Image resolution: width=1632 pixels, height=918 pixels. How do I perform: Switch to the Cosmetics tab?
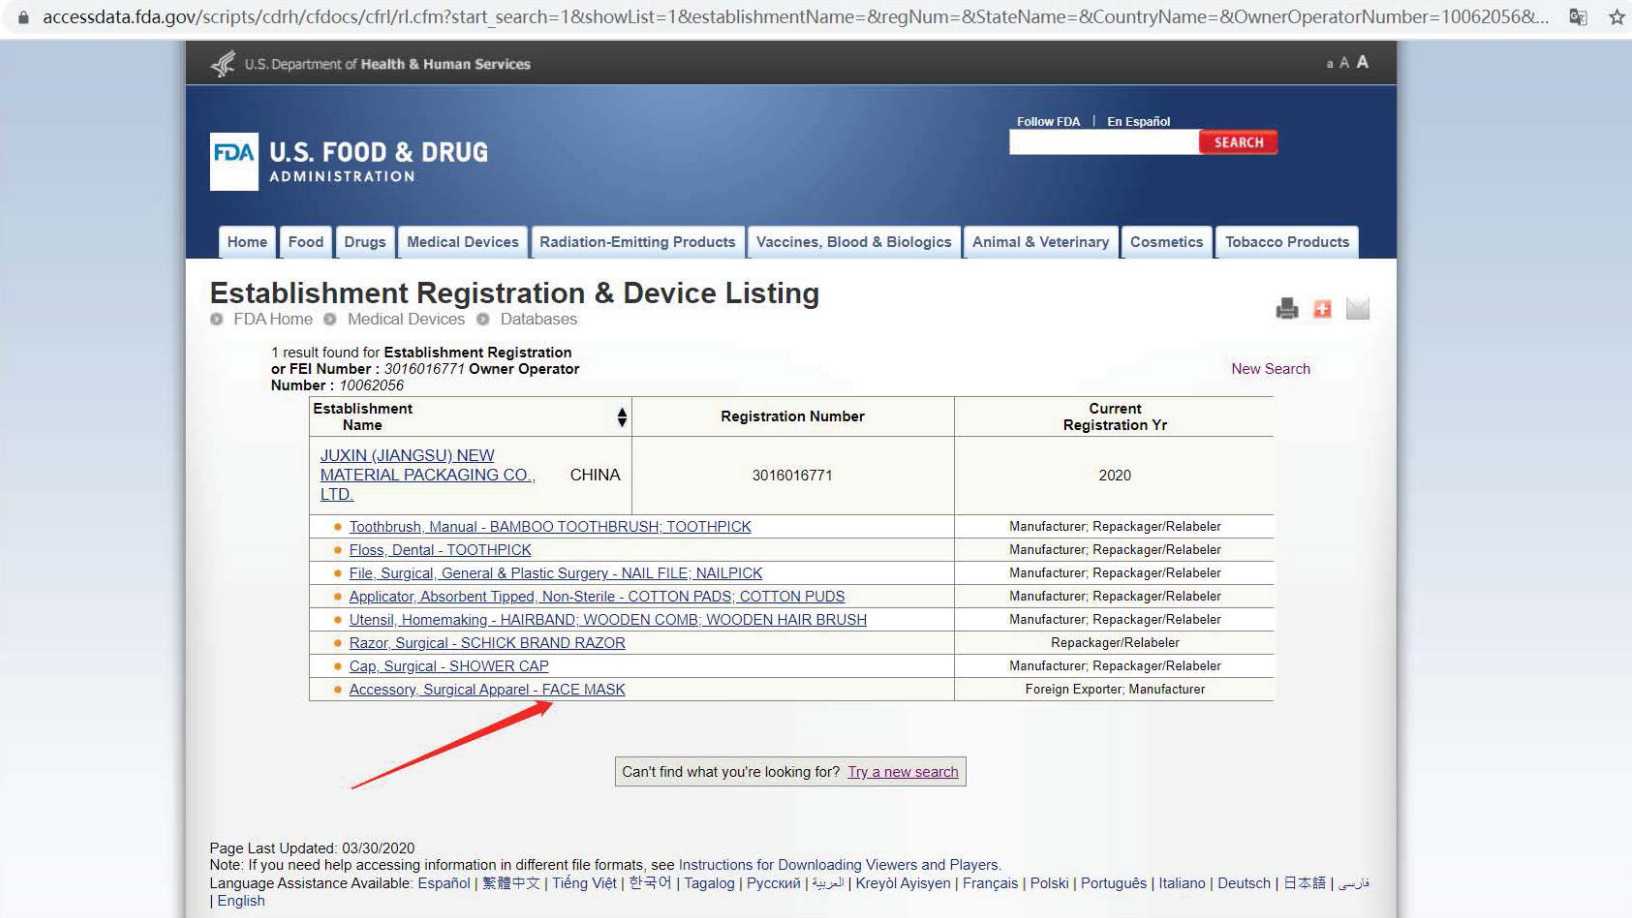point(1166,242)
